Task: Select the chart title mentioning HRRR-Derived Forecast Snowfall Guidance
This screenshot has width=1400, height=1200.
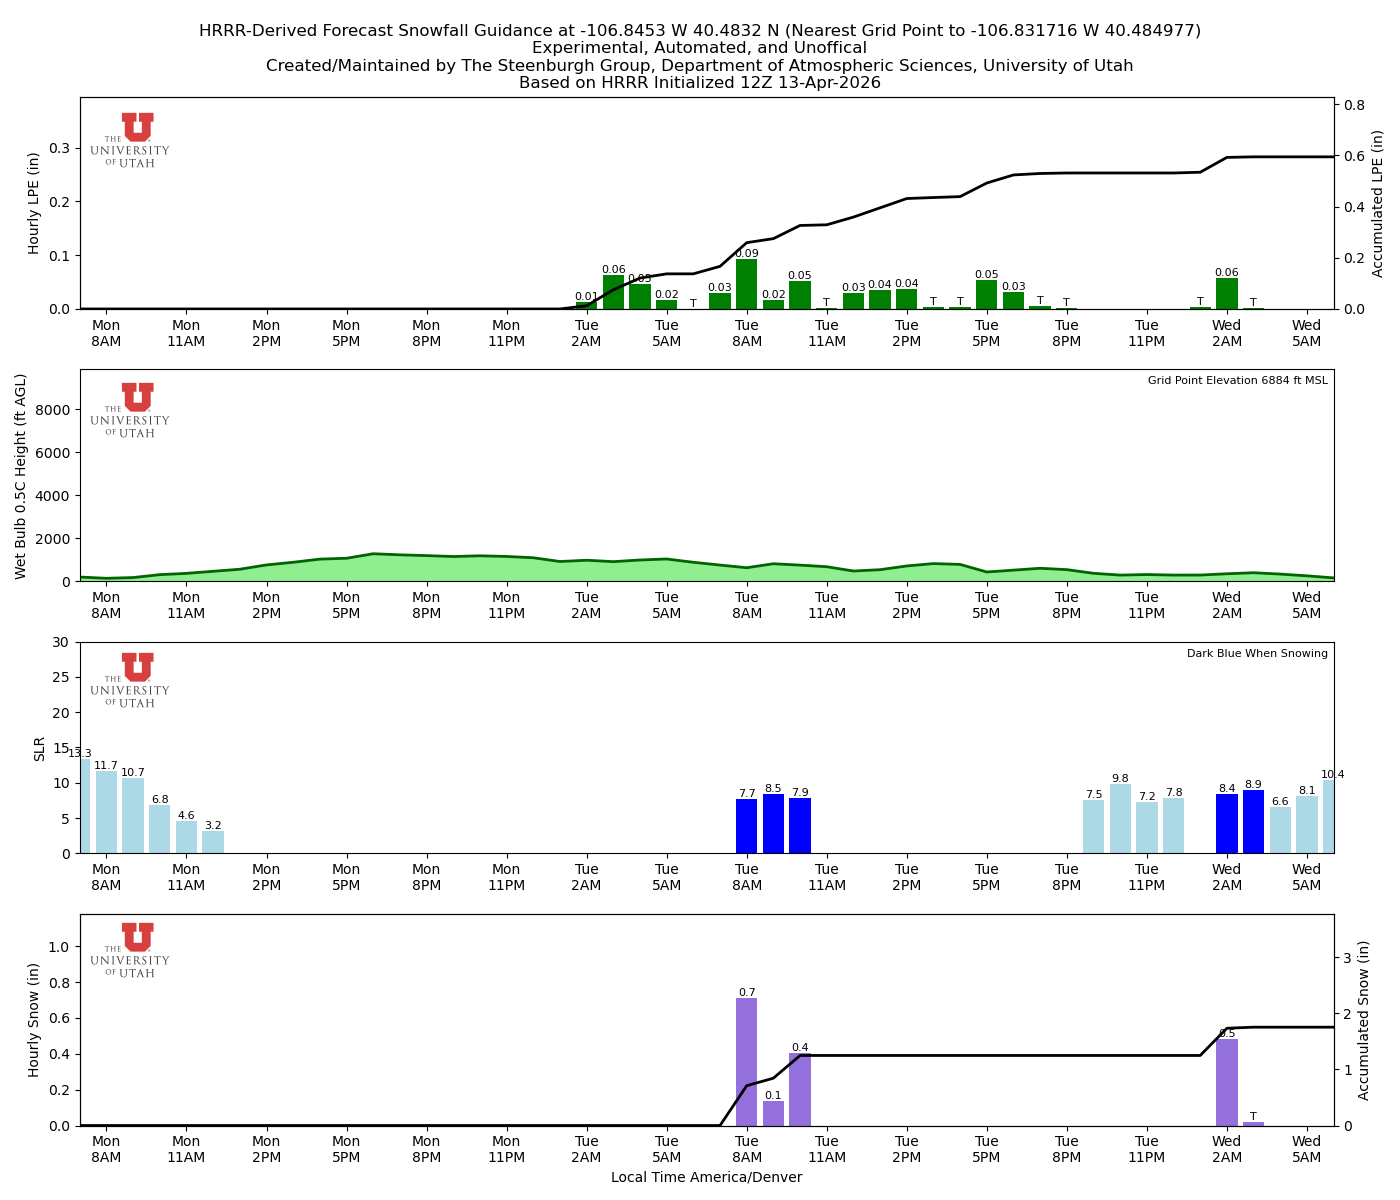Action: 700,30
